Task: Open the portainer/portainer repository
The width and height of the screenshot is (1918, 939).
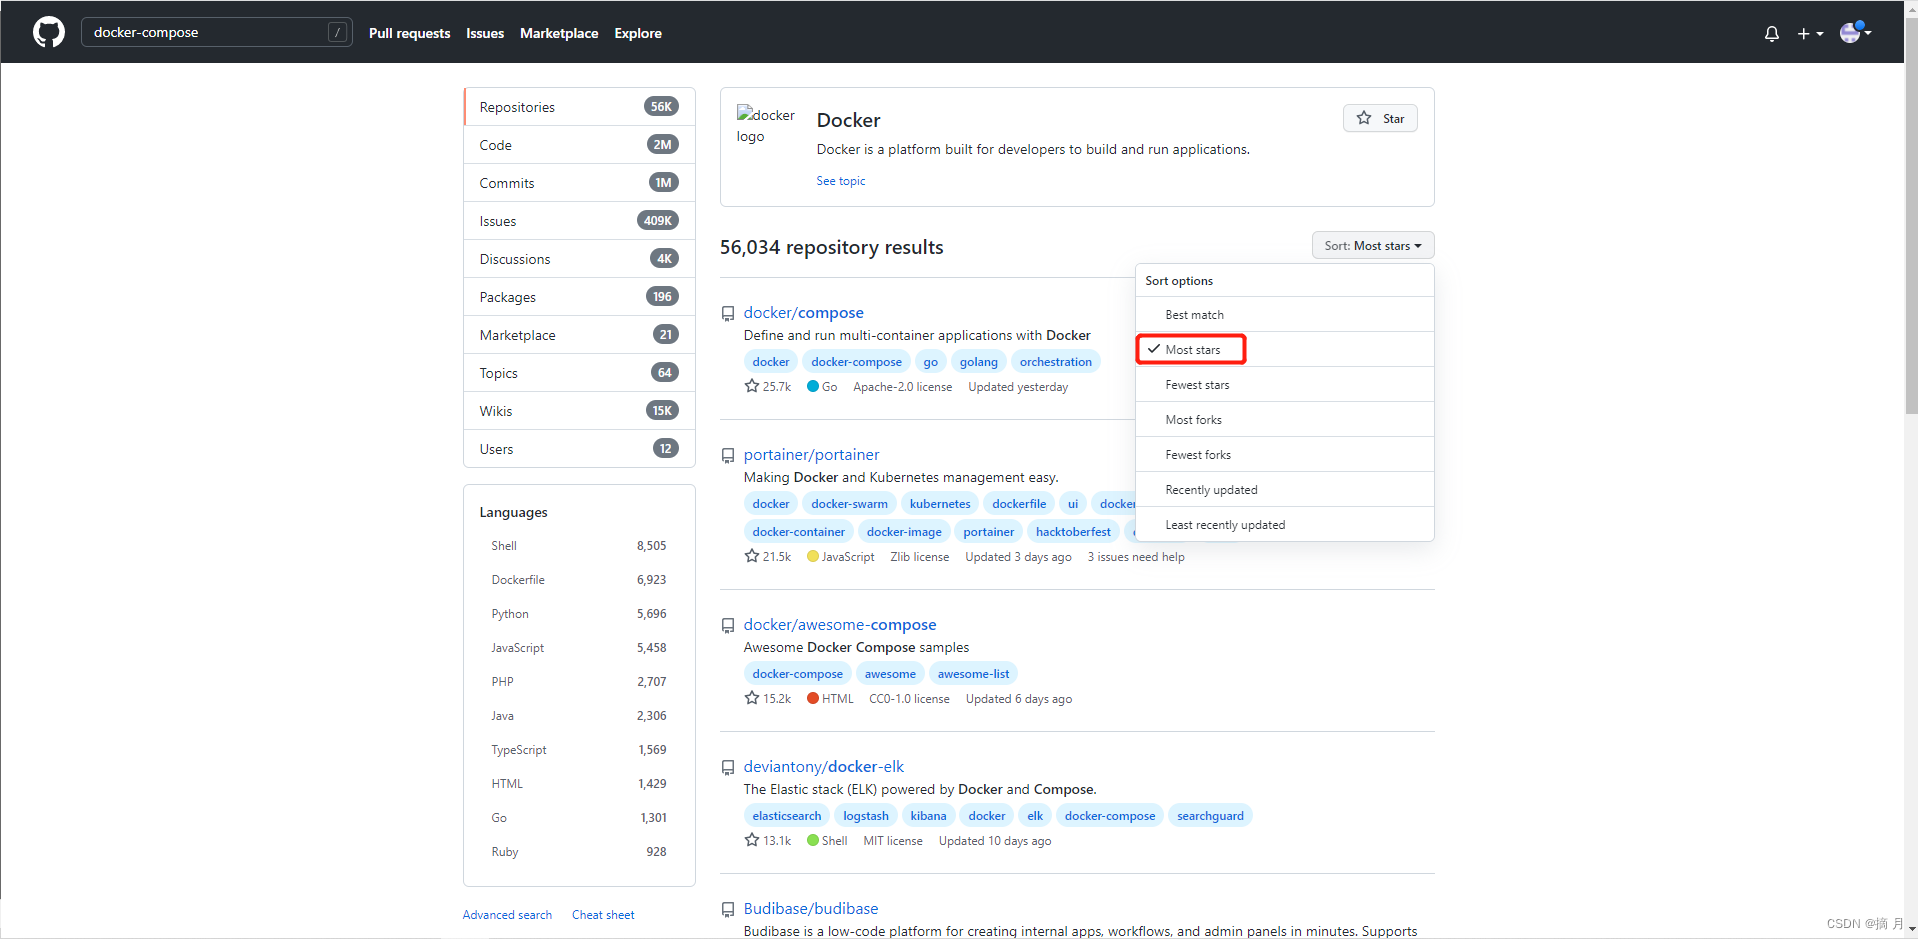Action: [811, 455]
